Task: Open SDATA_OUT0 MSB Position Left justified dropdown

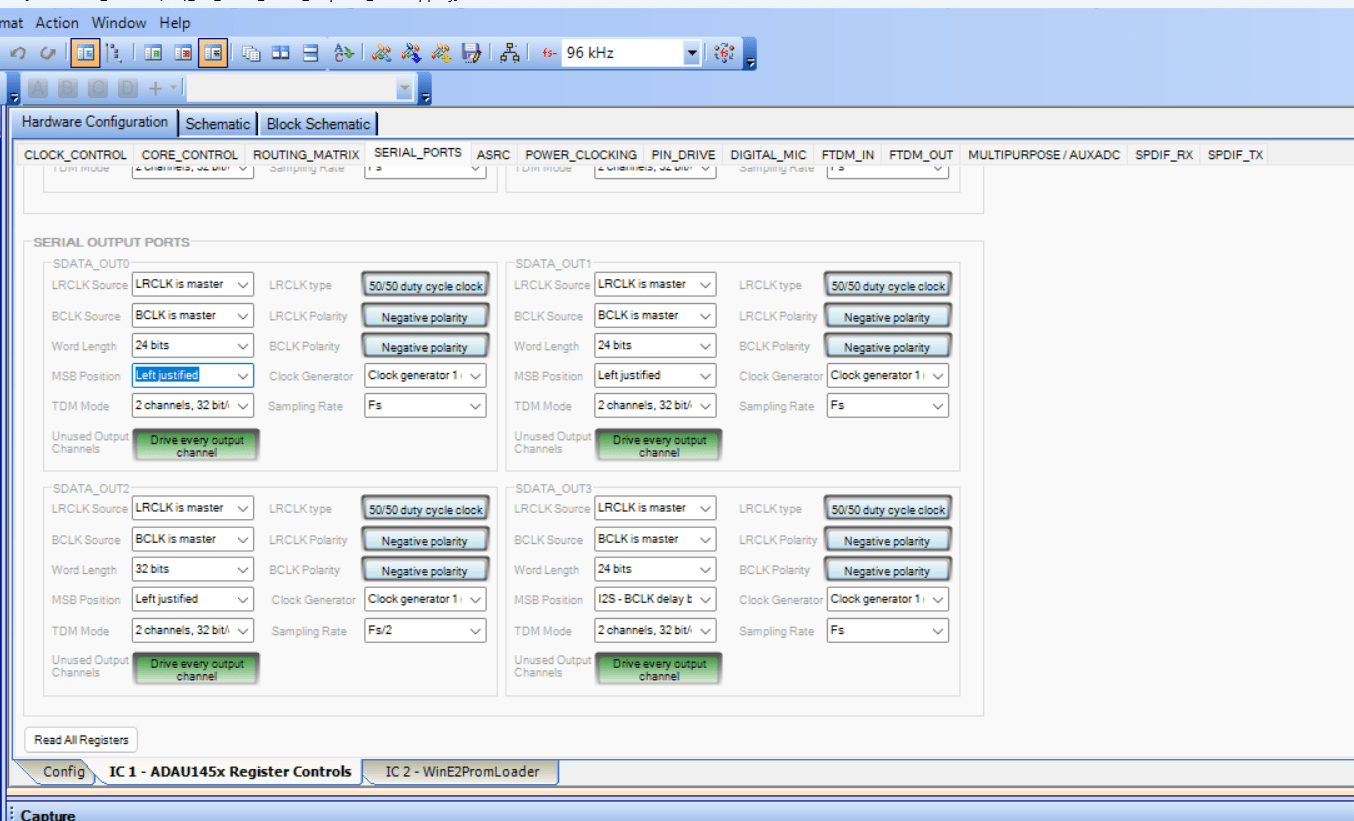Action: tap(193, 376)
